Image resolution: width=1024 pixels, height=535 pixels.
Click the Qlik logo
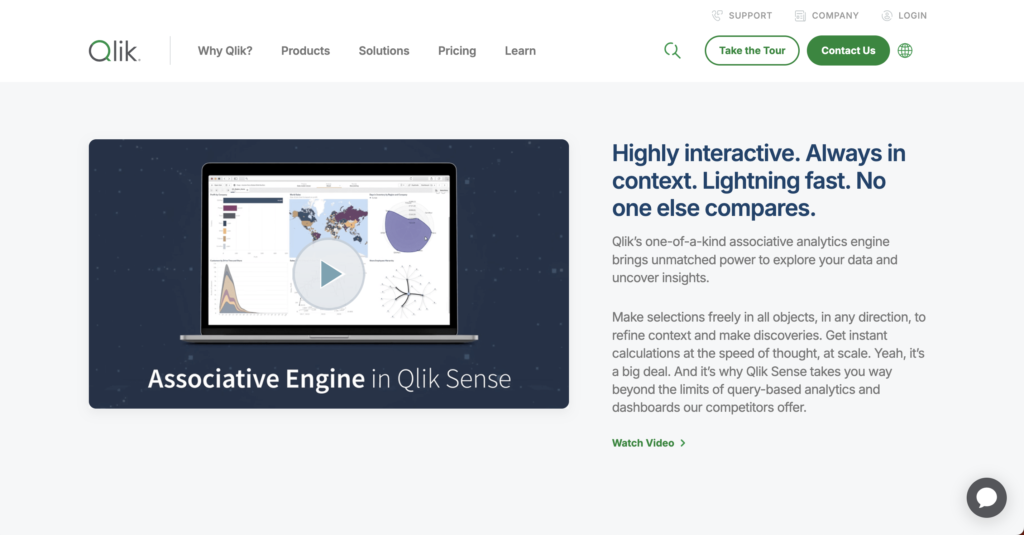pos(114,51)
